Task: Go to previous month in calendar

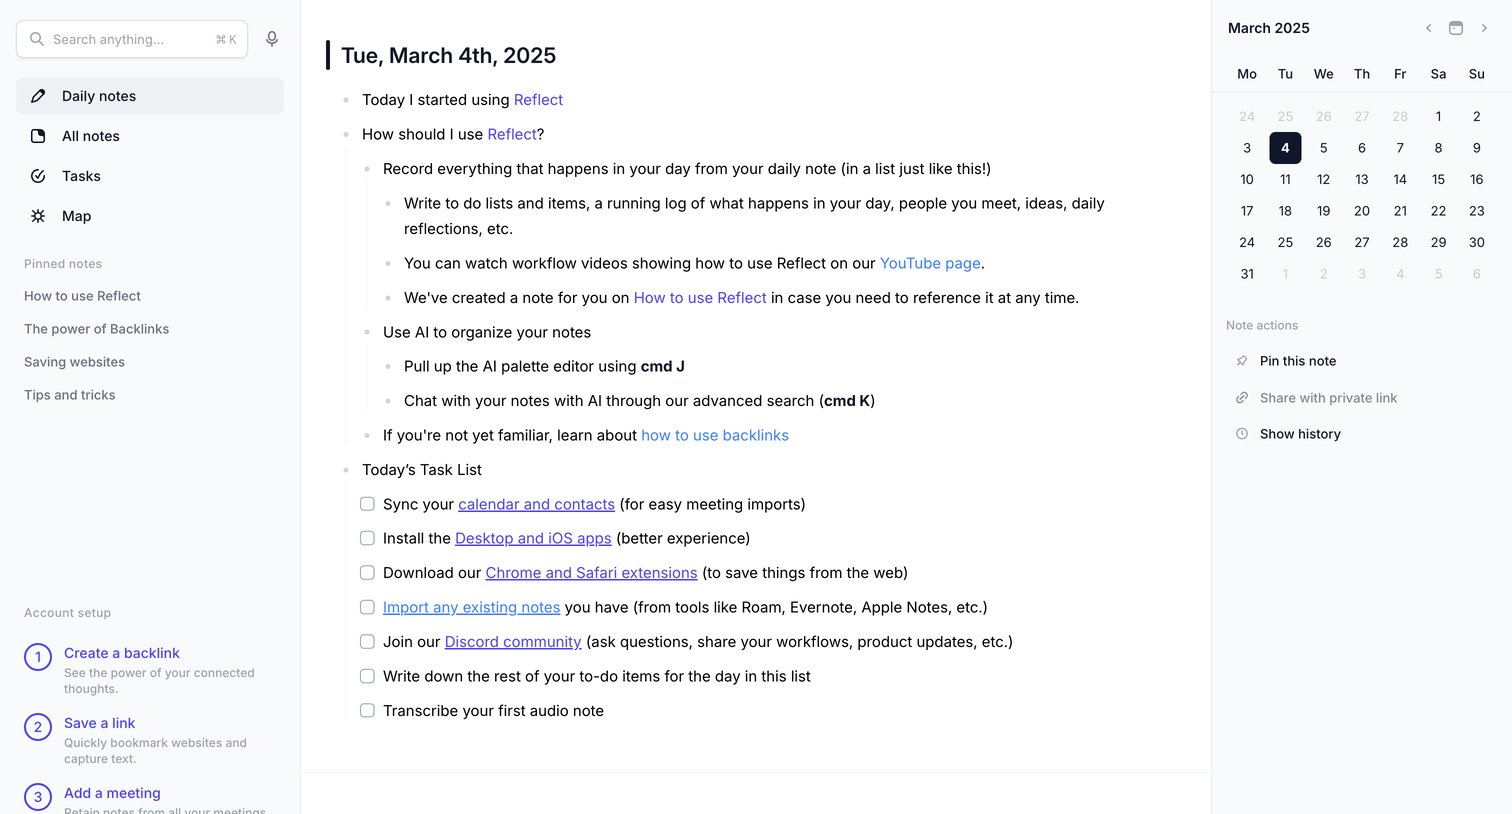Action: point(1429,28)
